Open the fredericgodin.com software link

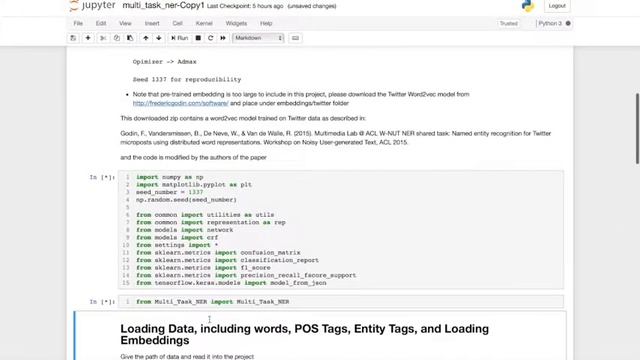pos(180,103)
